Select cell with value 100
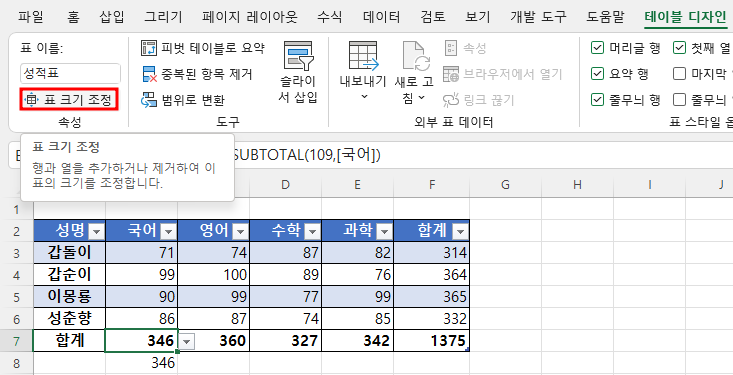Viewport: 733px width, 375px height. coord(214,275)
